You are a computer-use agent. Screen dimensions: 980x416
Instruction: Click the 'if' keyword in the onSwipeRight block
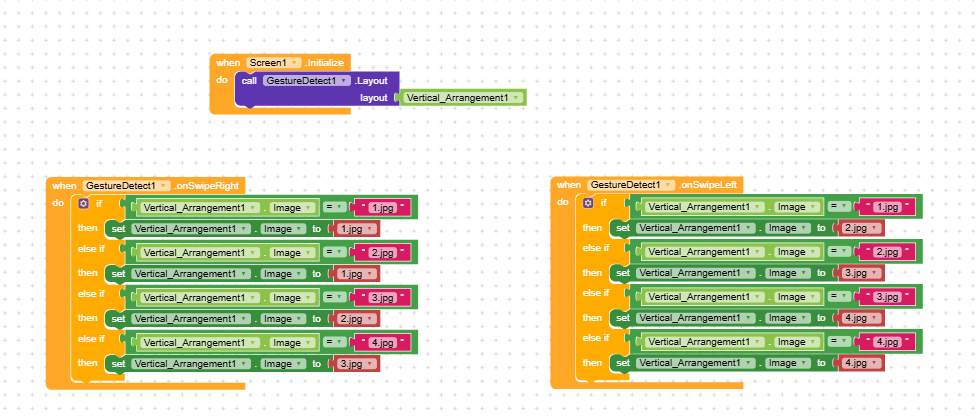click(x=99, y=204)
